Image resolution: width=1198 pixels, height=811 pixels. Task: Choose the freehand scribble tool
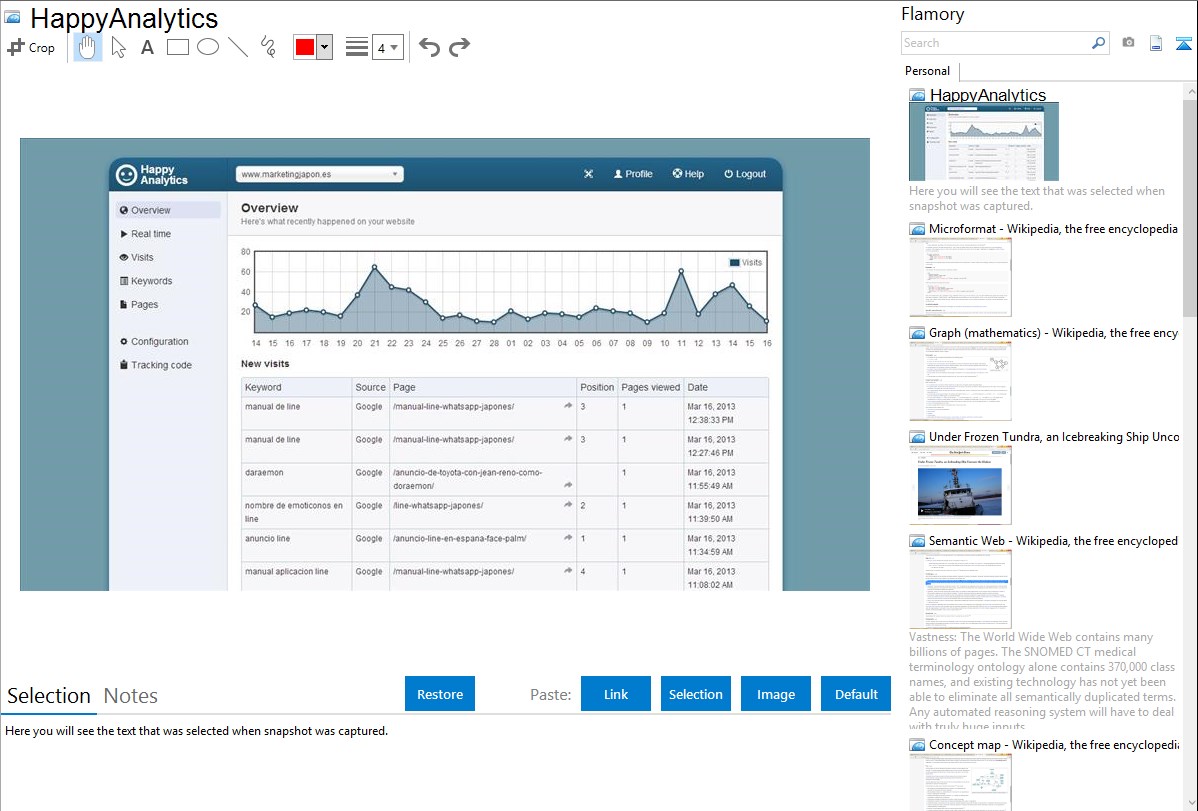[x=268, y=47]
